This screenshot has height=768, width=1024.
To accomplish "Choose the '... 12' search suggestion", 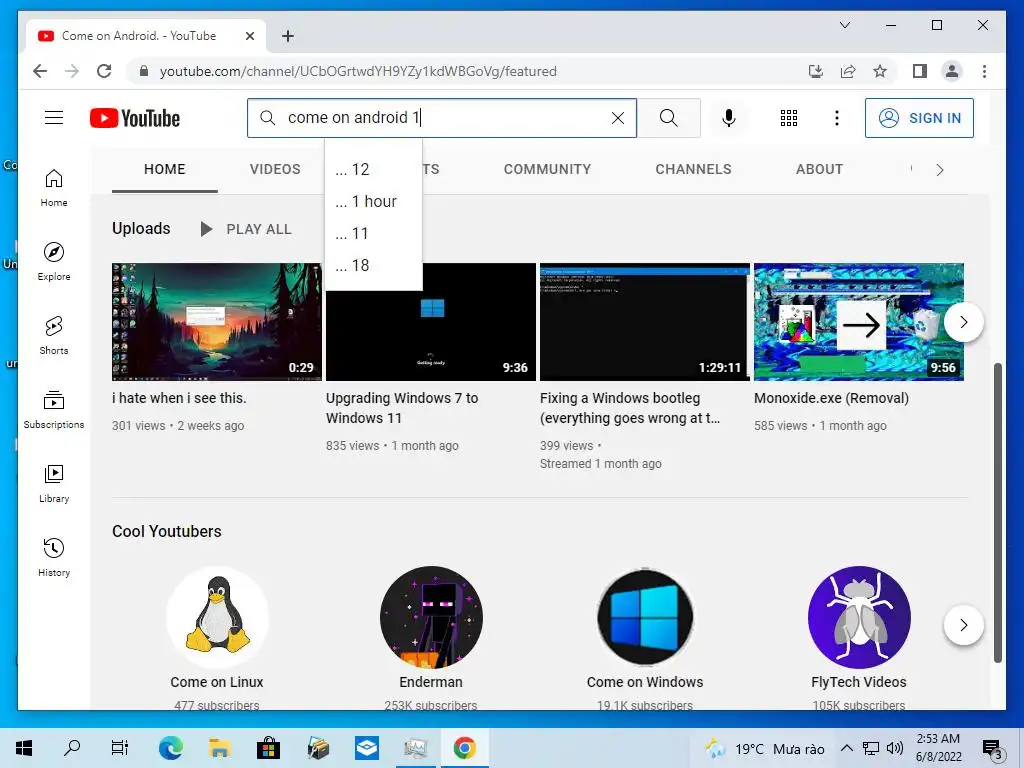I will 374,169.
